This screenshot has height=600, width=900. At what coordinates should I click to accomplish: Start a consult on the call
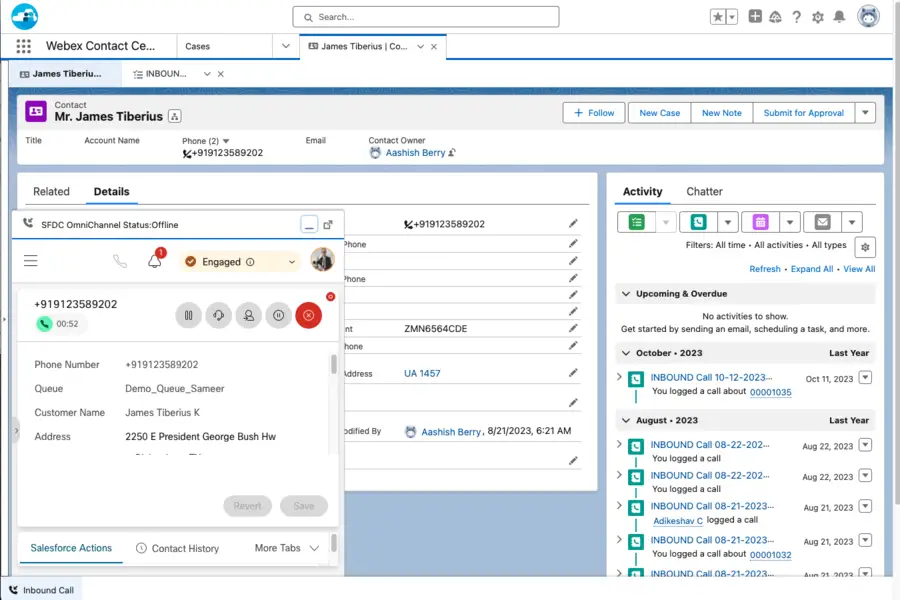pos(218,315)
